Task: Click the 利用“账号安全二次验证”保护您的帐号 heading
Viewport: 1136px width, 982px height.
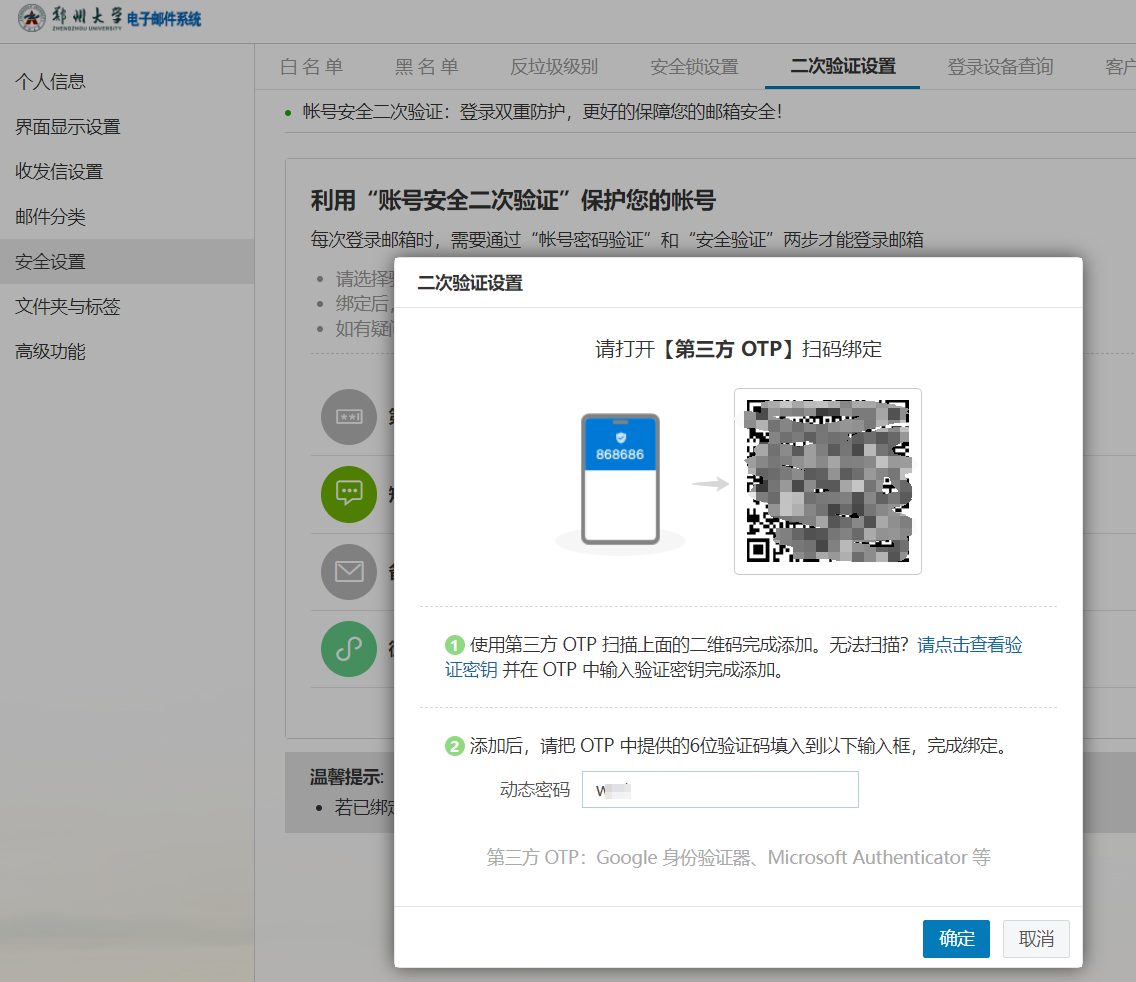Action: [514, 200]
